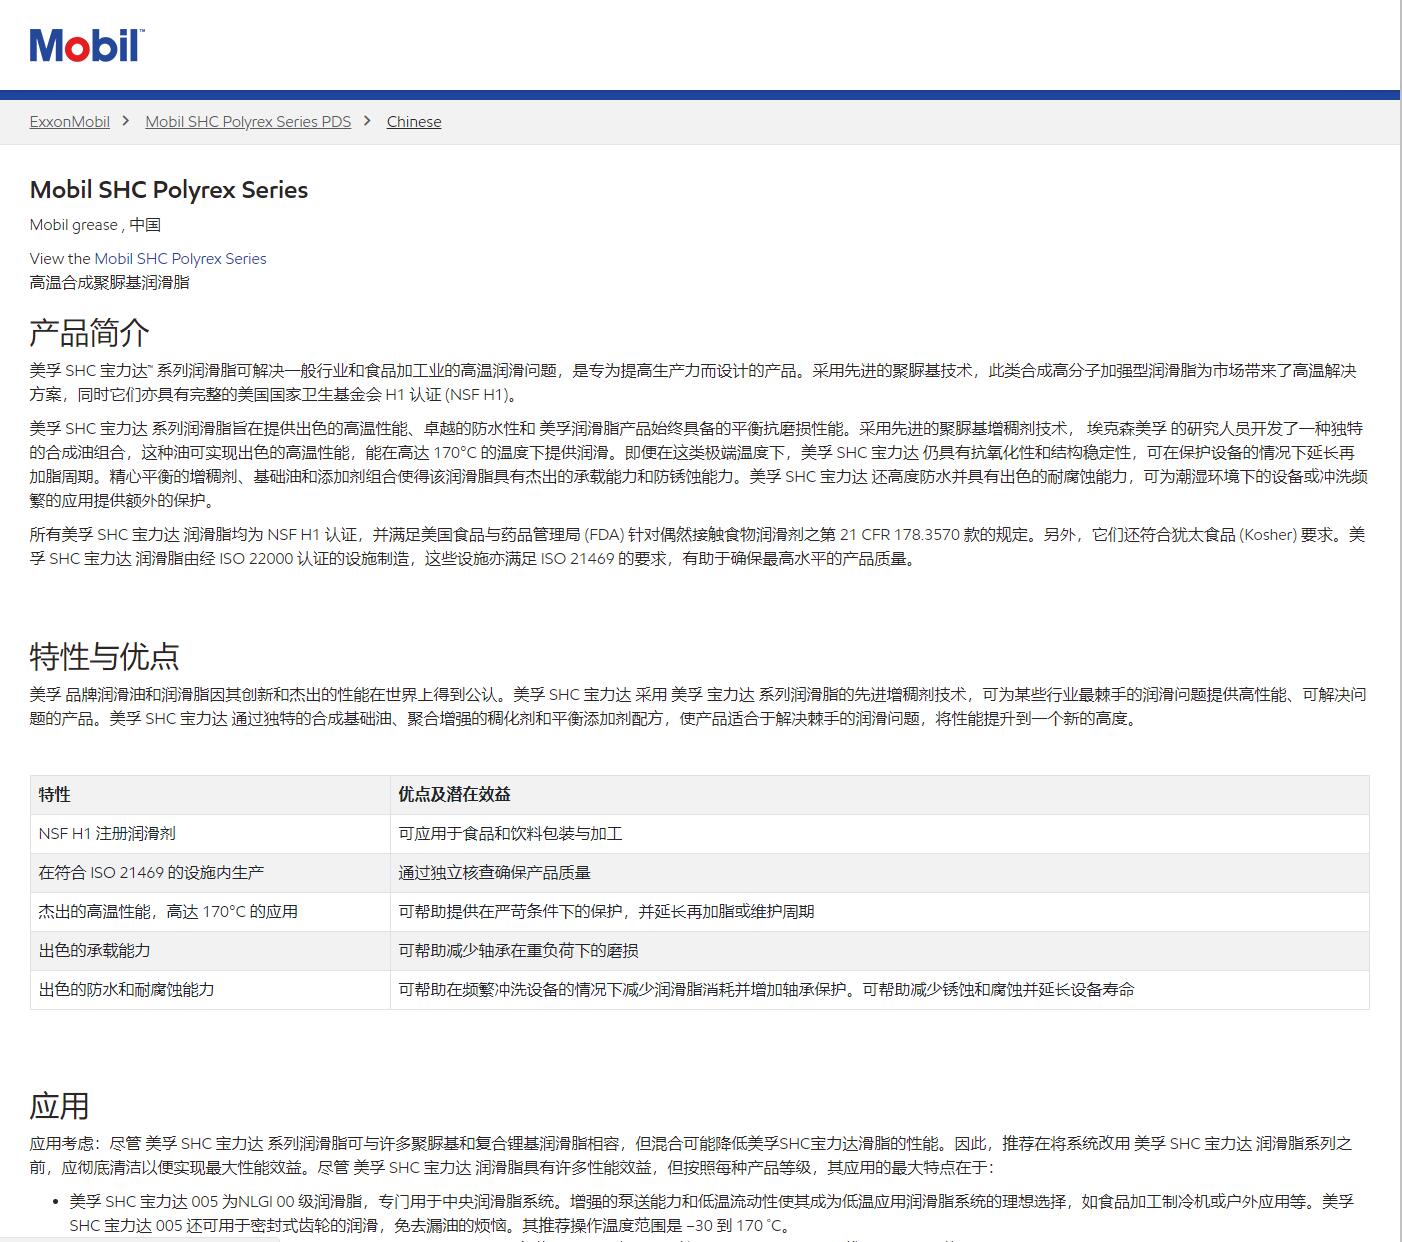1402x1242 pixels.
Task: Click the 应用 heading
Action: click(x=60, y=1106)
